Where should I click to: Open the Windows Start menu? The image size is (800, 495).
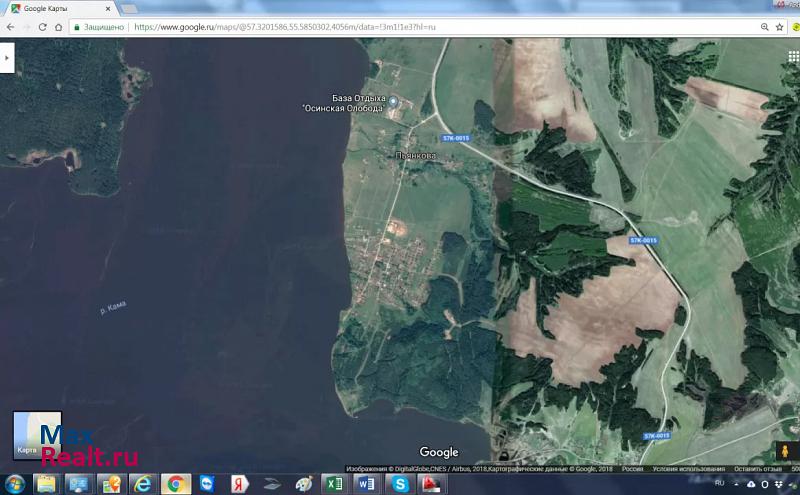point(14,484)
